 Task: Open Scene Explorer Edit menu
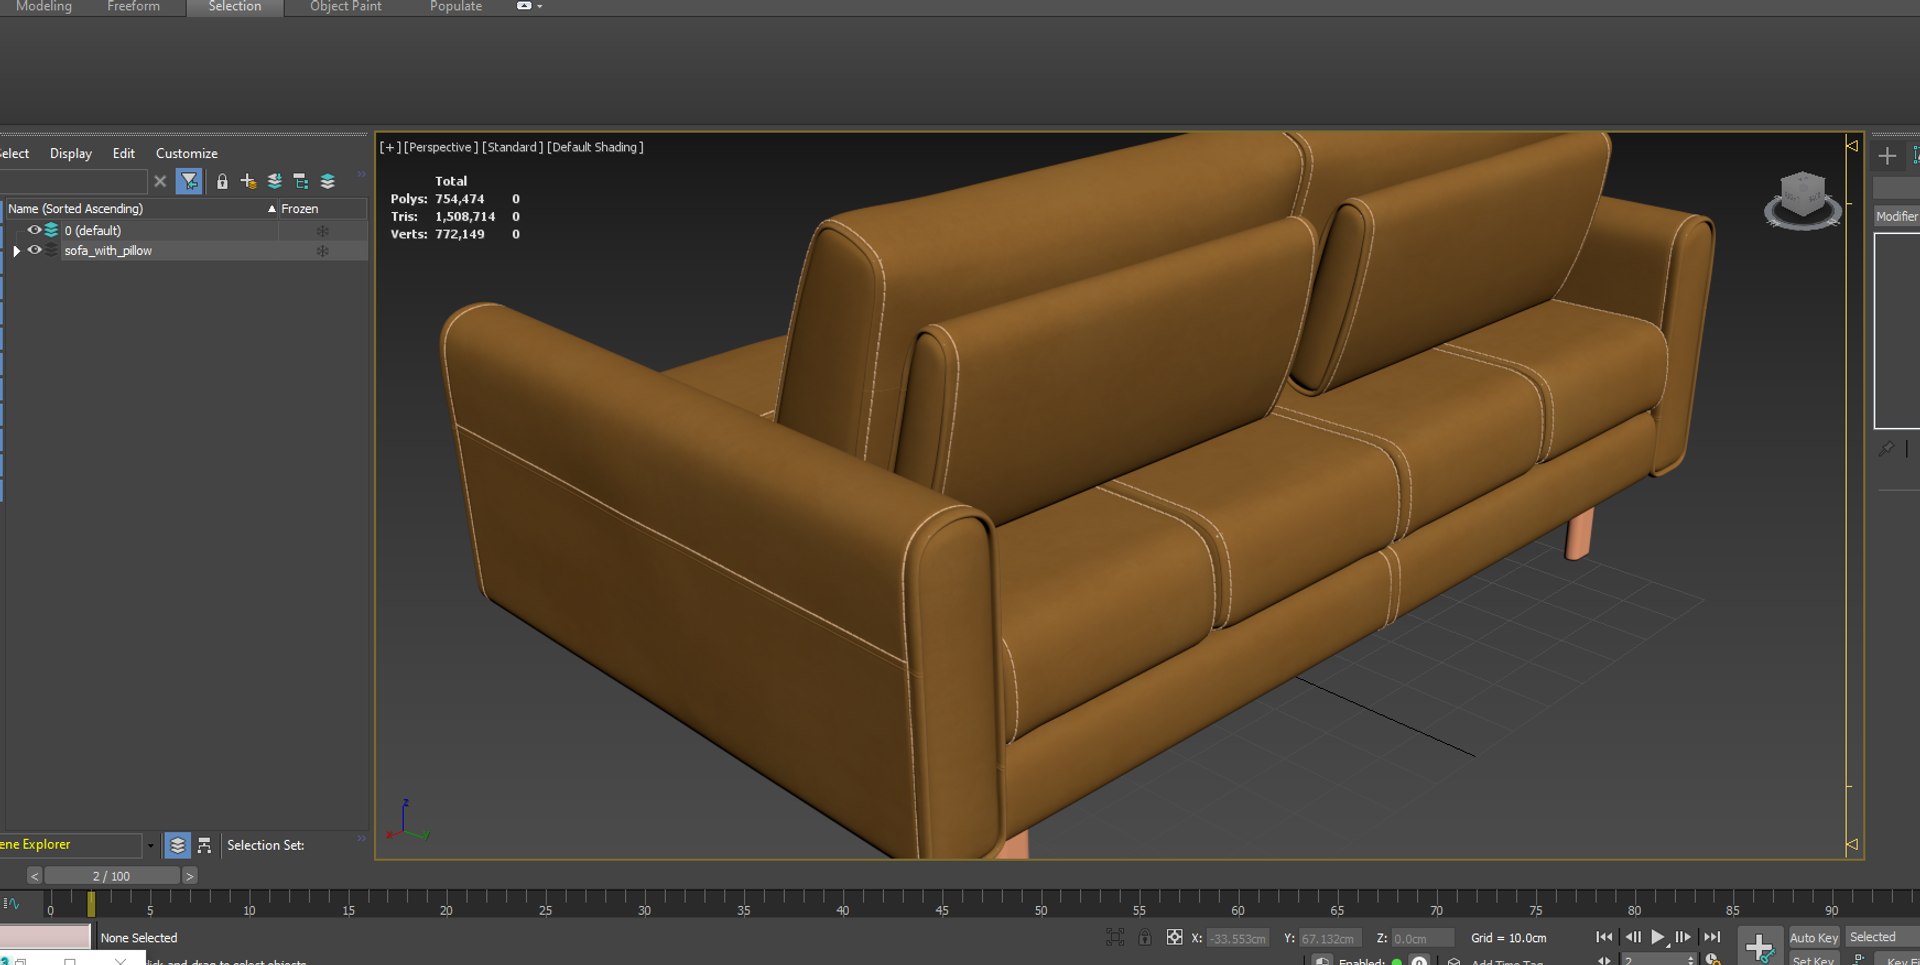[x=124, y=153]
